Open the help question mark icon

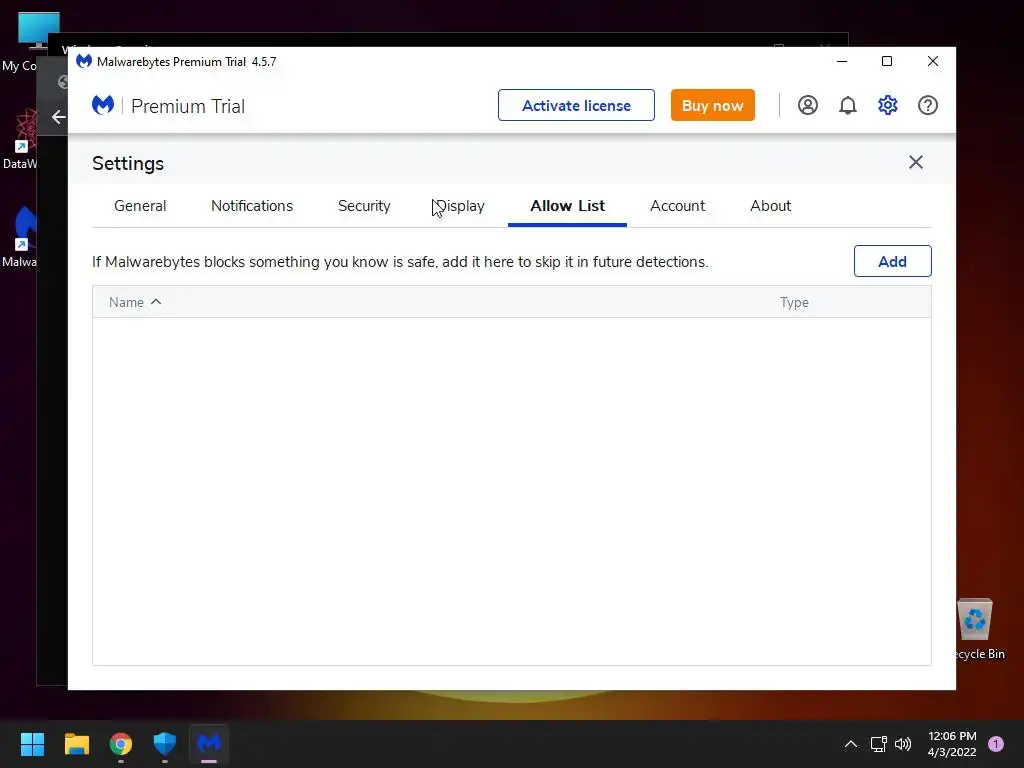[928, 105]
